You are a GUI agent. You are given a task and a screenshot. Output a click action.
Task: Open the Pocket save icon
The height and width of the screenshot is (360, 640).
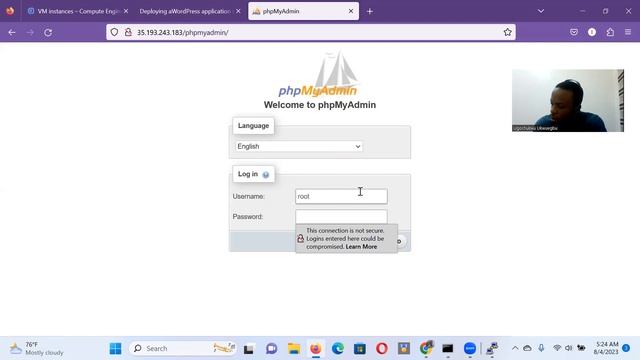[574, 32]
